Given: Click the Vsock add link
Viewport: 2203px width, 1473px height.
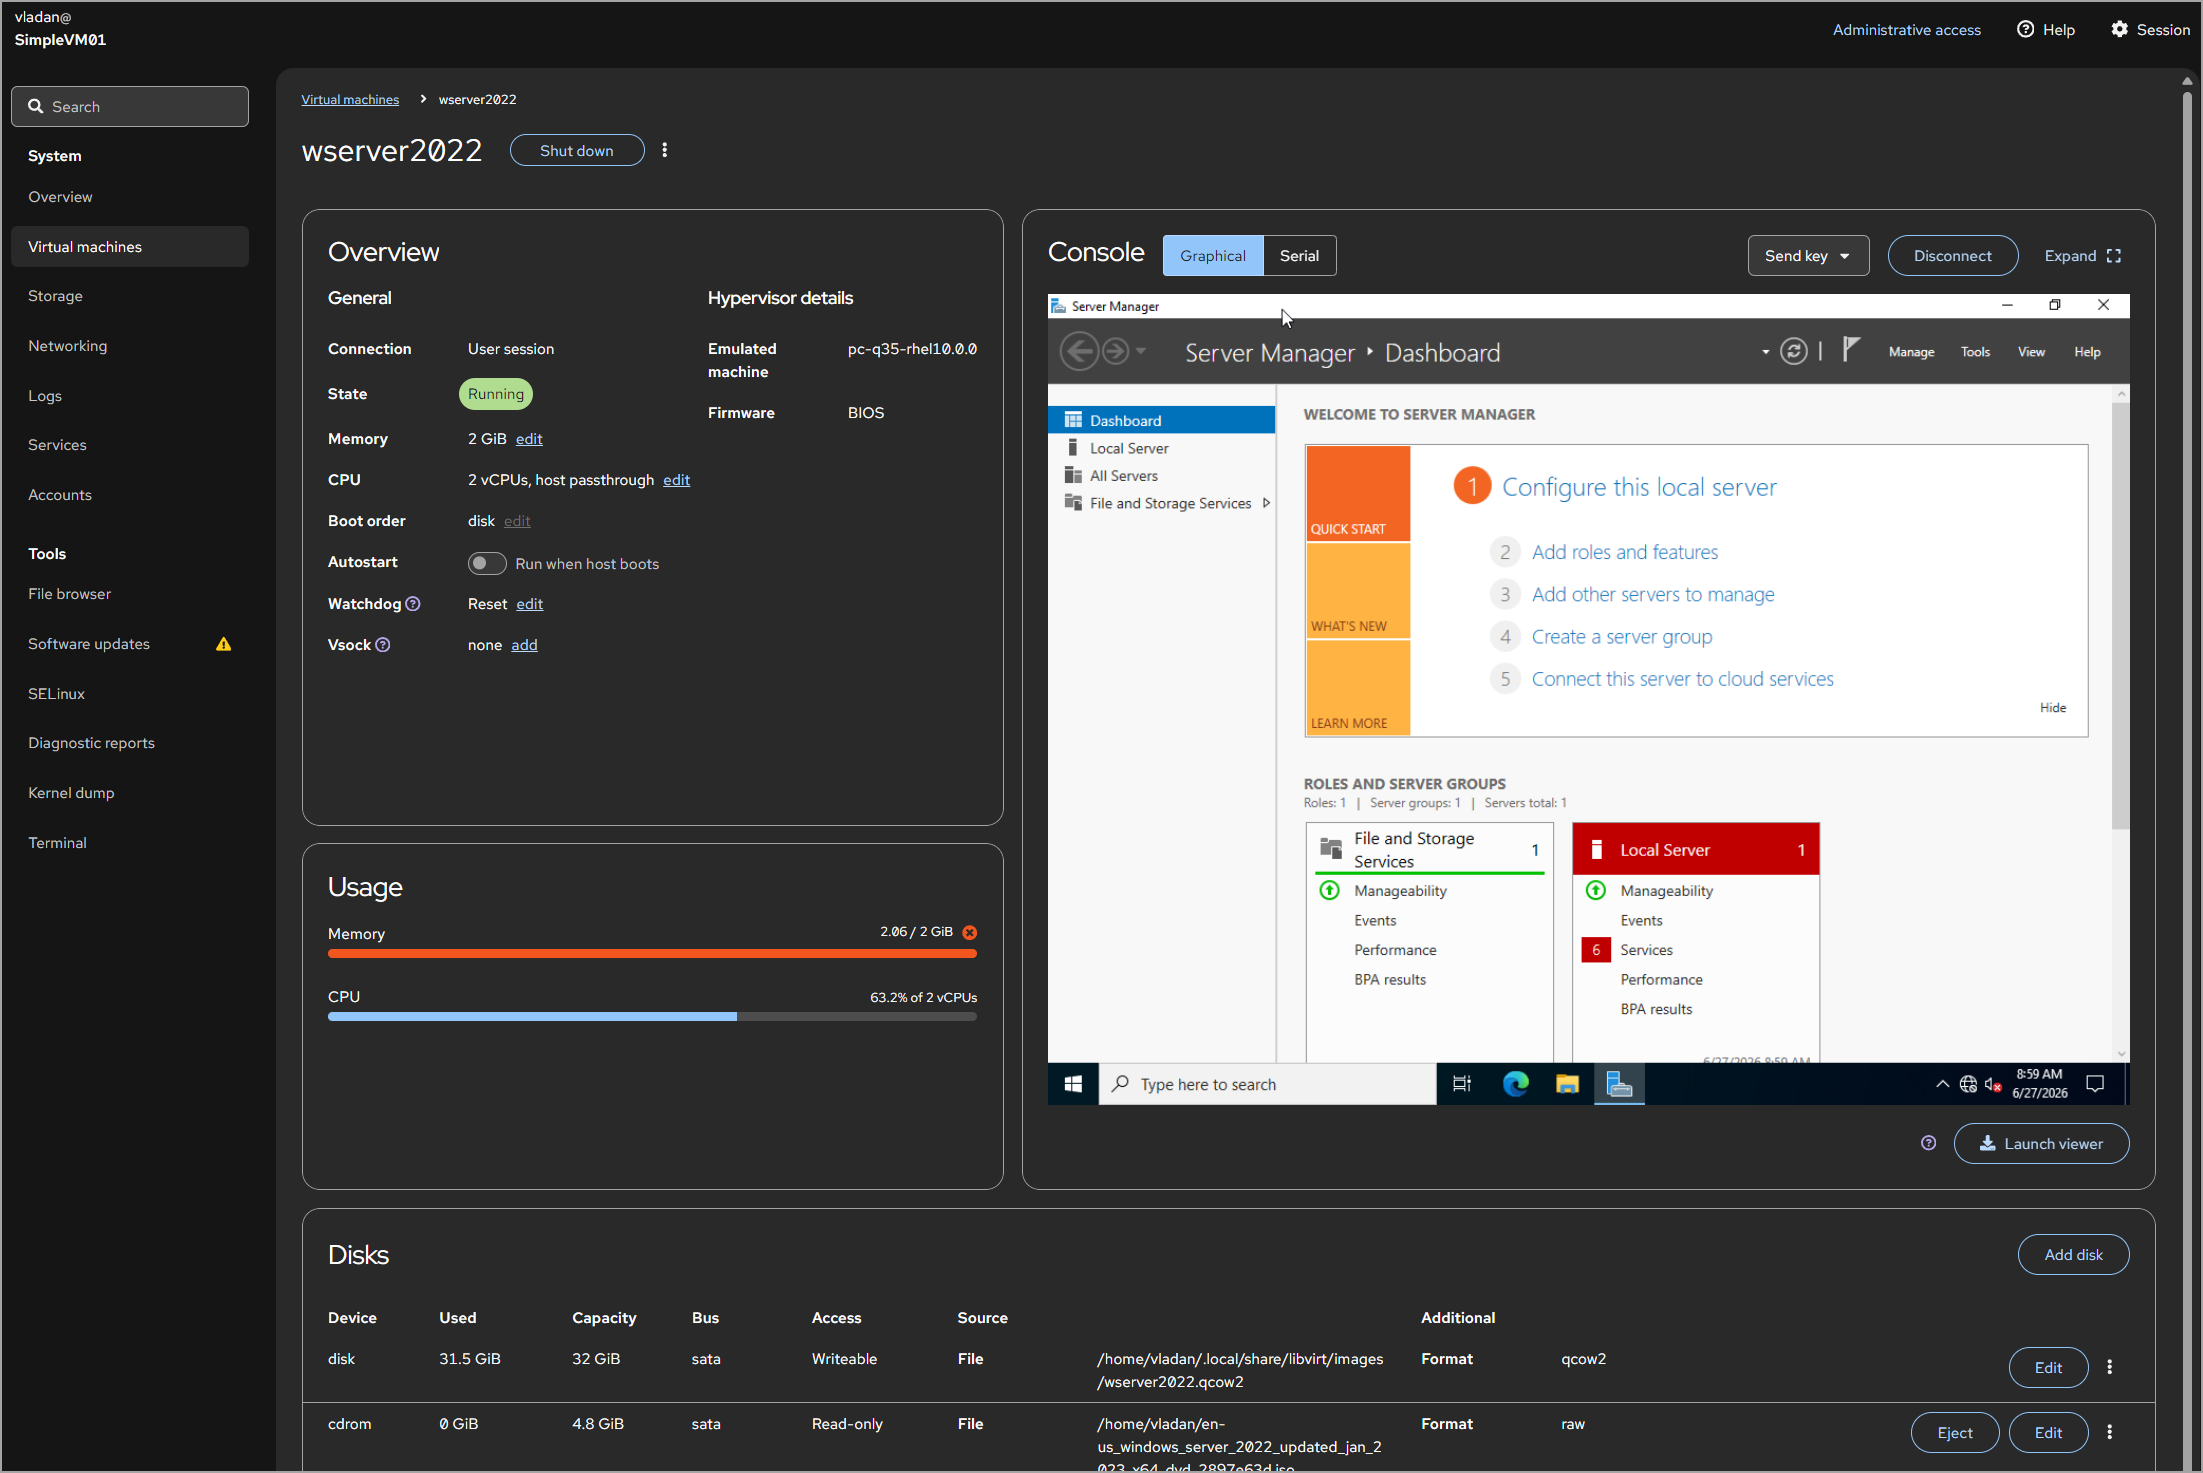Looking at the screenshot, I should coord(525,645).
